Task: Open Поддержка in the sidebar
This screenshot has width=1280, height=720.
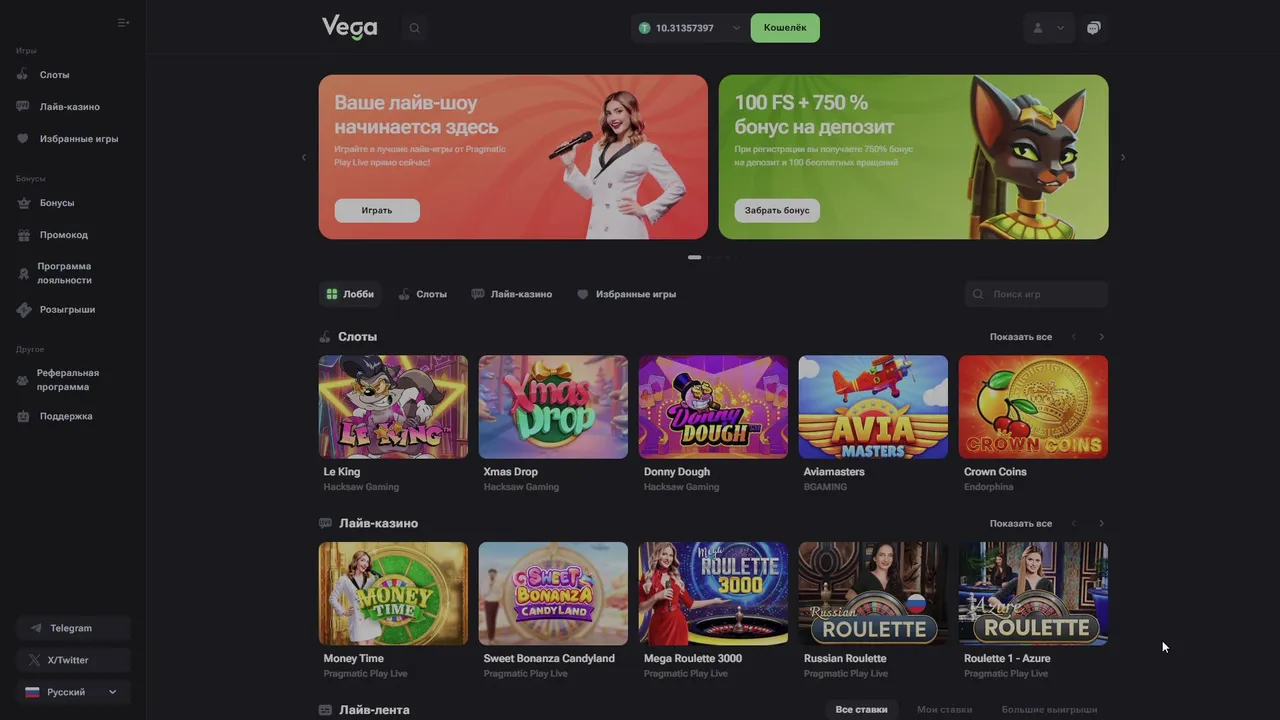Action: [65, 416]
